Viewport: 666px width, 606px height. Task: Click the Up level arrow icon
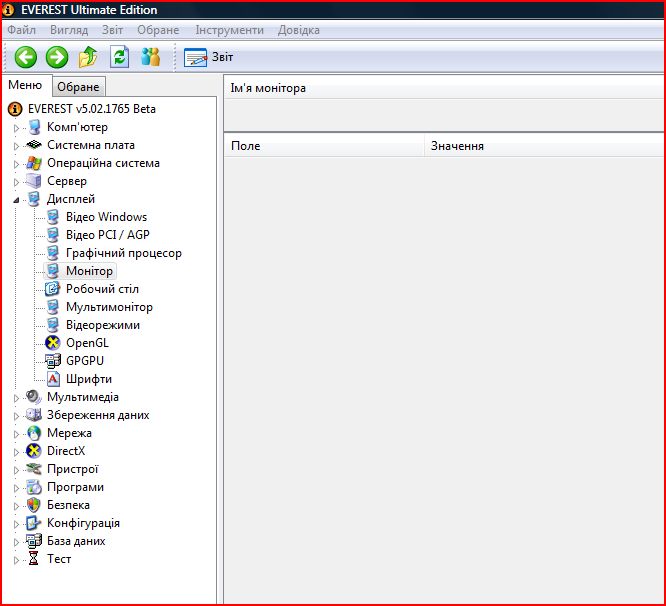coord(88,57)
